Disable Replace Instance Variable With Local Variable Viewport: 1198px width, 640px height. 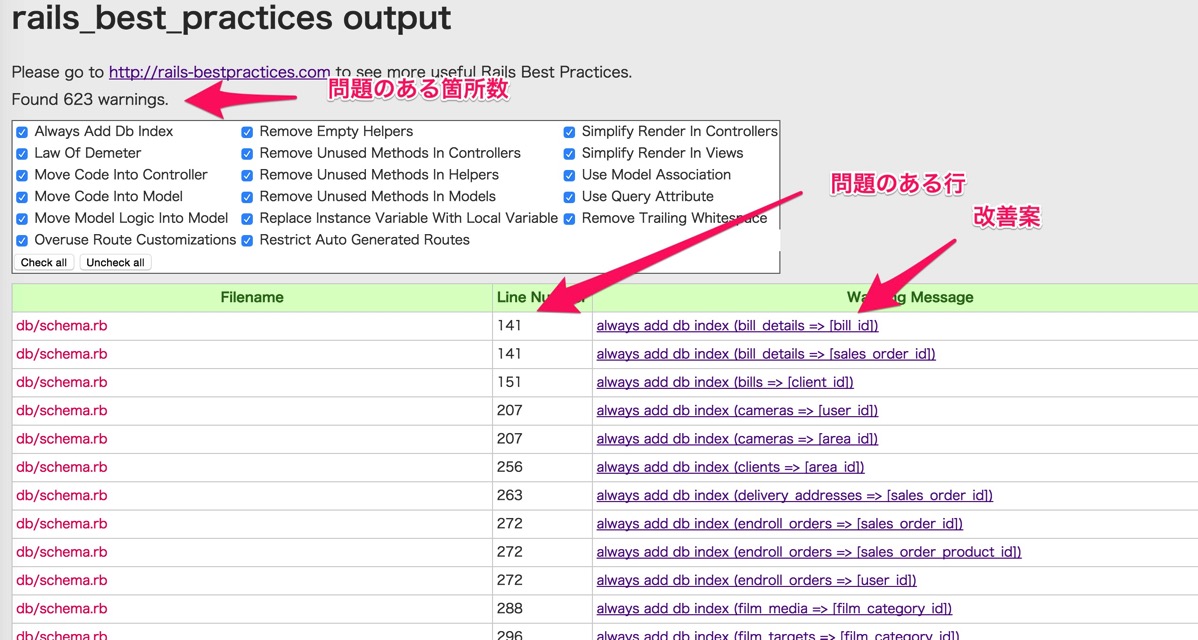246,218
